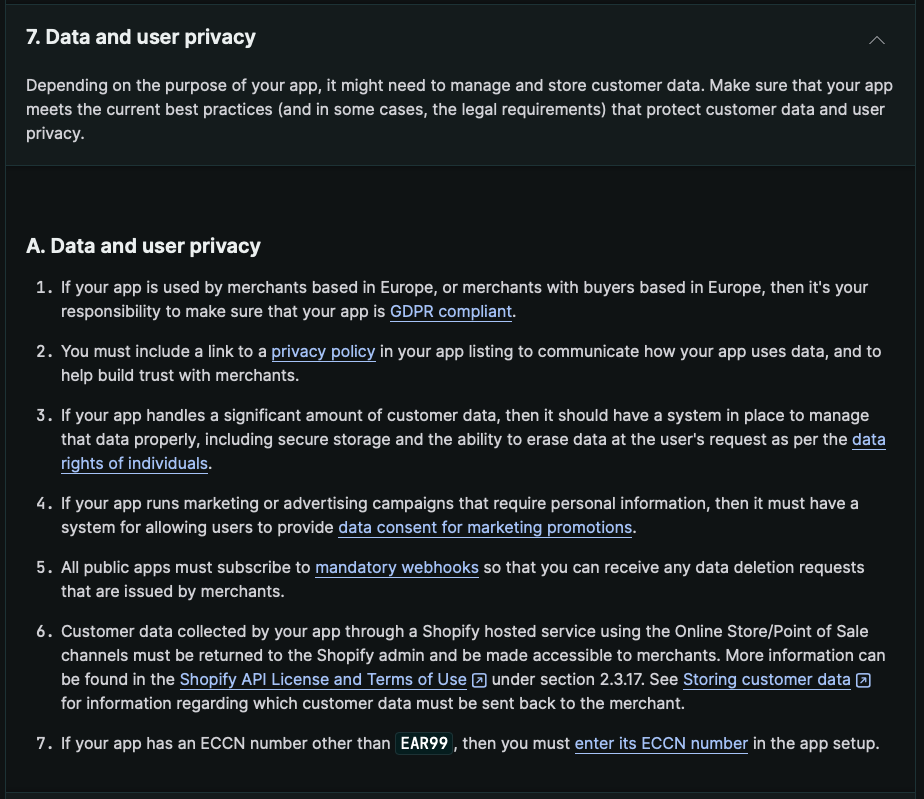This screenshot has height=799, width=924.
Task: Open the GDPR compliant link
Action: pos(450,311)
